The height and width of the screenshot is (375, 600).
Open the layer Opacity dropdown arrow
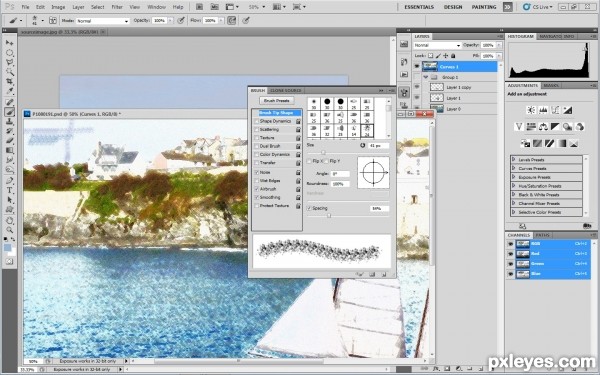coord(499,45)
